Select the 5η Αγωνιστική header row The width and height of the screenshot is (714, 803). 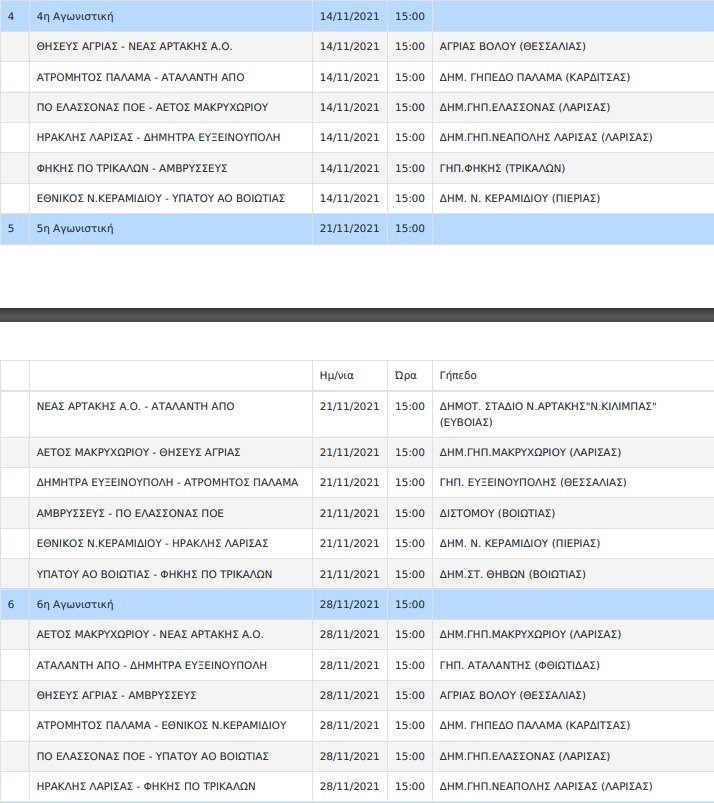(x=357, y=228)
